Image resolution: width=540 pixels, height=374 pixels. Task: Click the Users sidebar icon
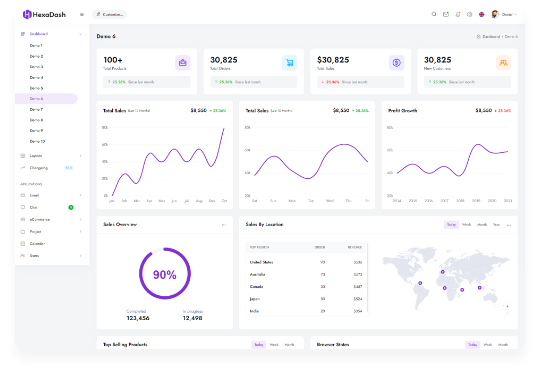click(23, 256)
